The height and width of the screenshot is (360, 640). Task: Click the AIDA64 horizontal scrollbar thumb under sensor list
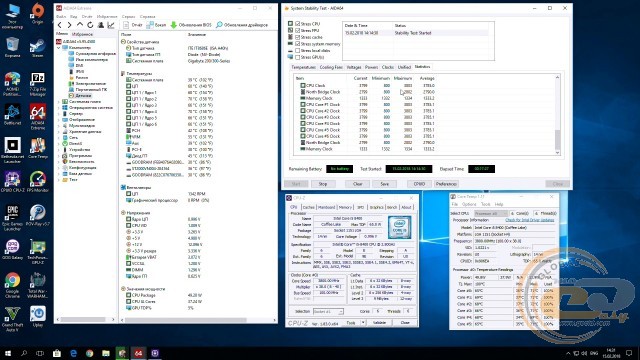point(186,320)
